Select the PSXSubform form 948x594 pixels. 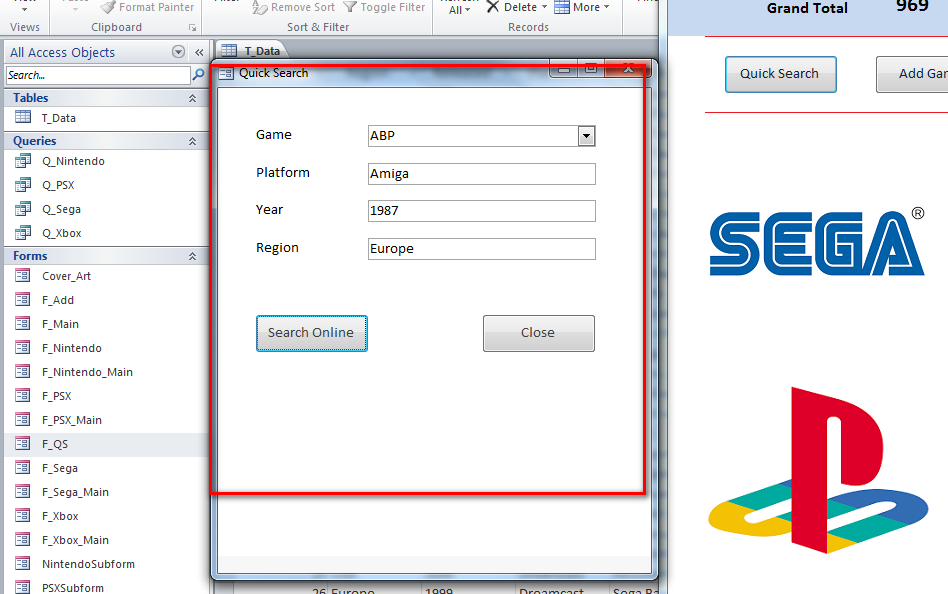point(106,587)
